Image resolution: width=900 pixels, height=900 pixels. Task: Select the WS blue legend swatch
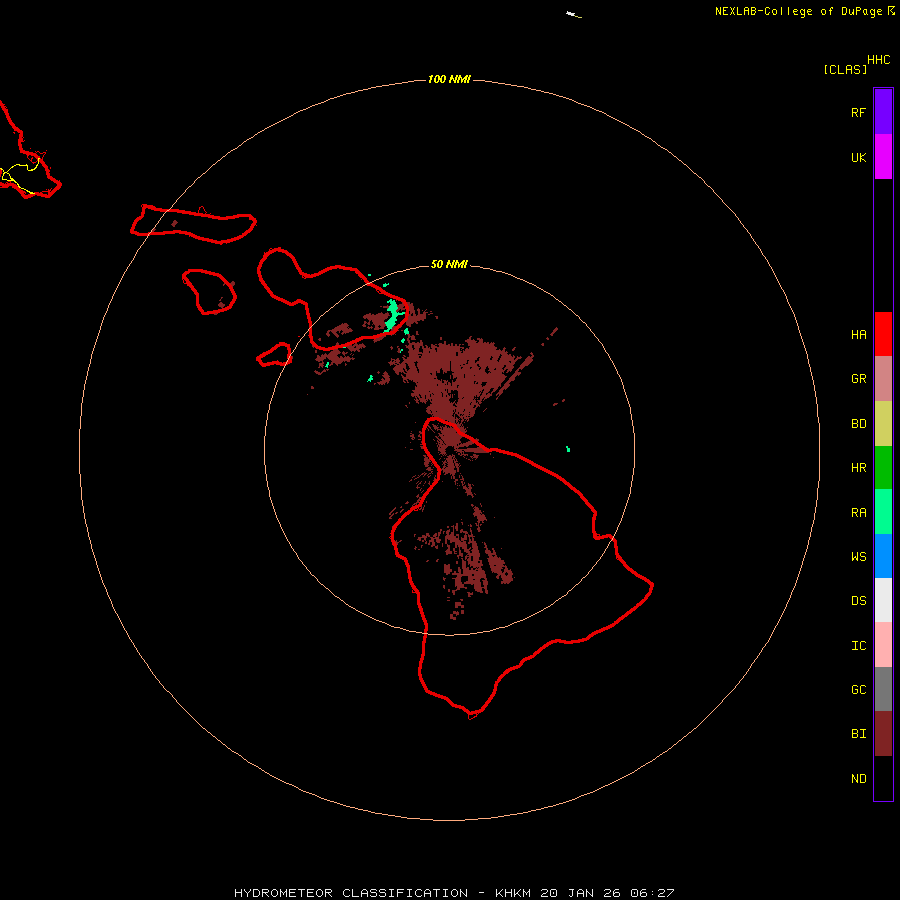point(883,556)
